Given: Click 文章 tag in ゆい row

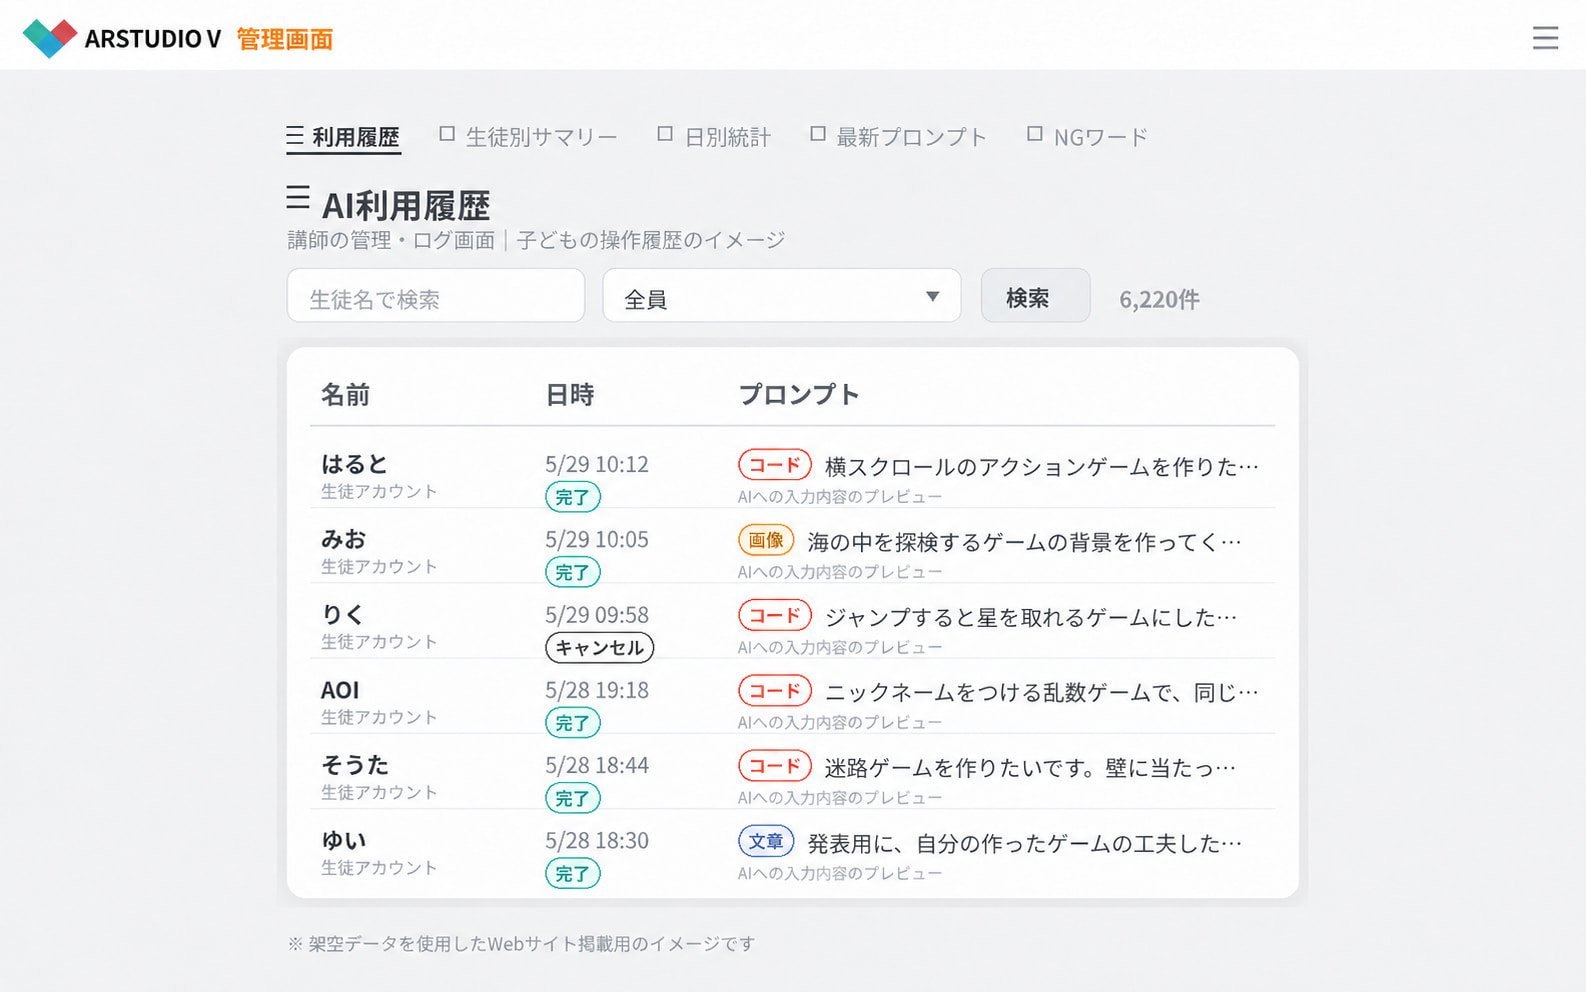Looking at the screenshot, I should click(x=766, y=841).
